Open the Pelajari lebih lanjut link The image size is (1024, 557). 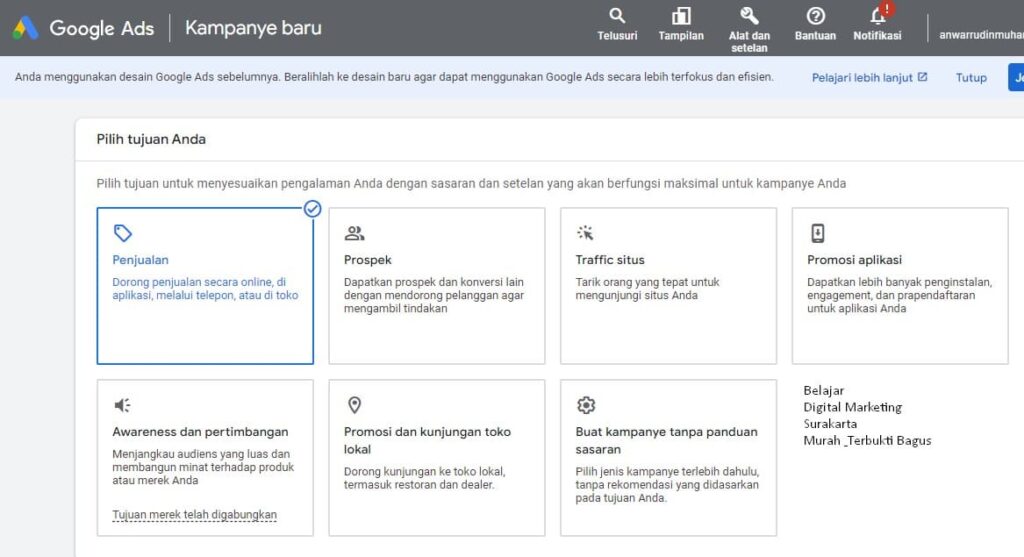862,78
